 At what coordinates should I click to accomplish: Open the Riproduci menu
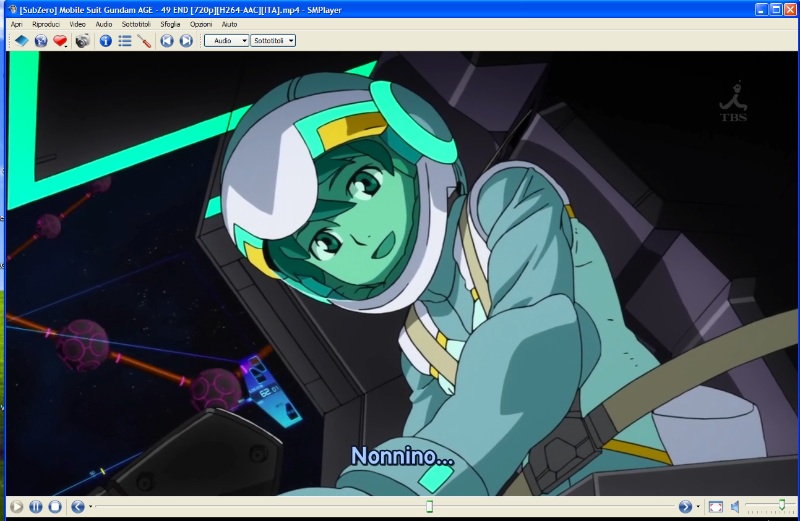[46, 23]
